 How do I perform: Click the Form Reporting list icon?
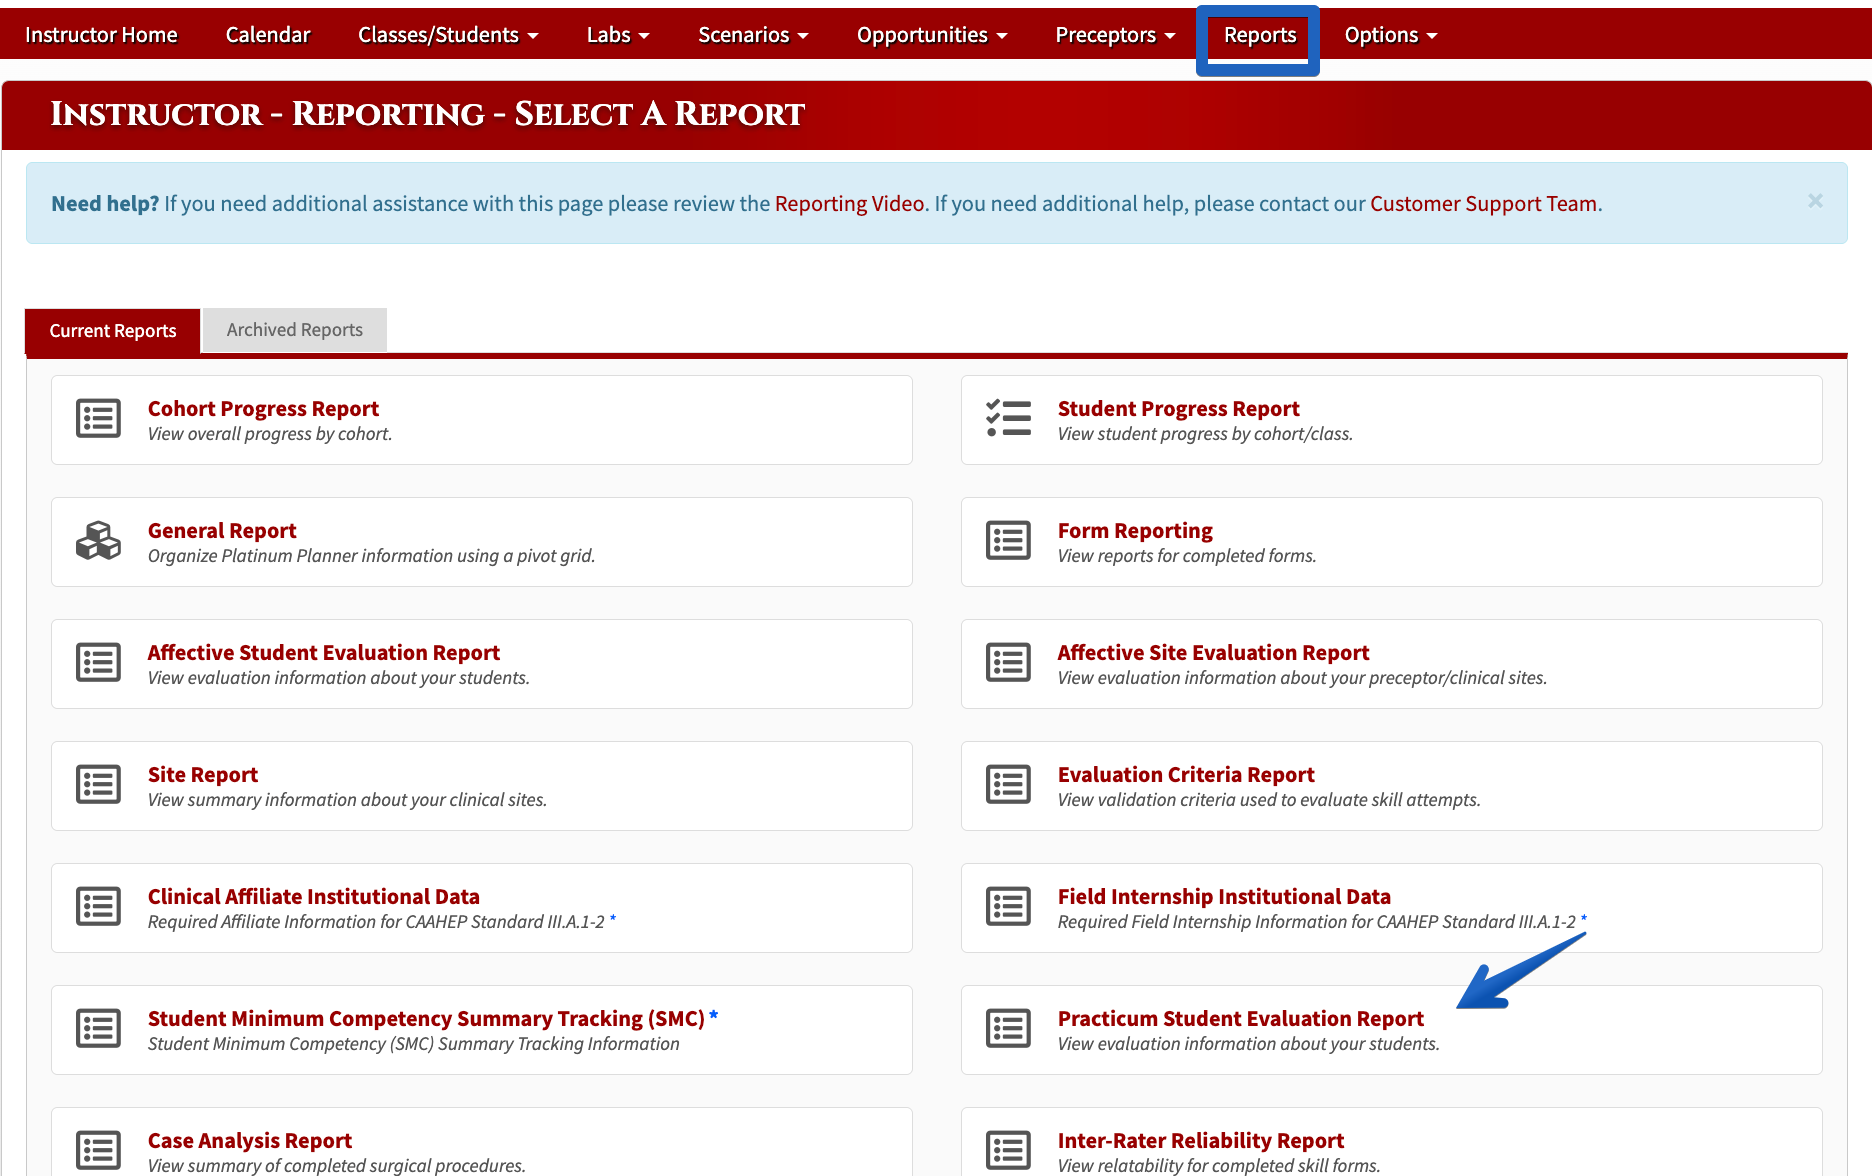pos(1008,540)
